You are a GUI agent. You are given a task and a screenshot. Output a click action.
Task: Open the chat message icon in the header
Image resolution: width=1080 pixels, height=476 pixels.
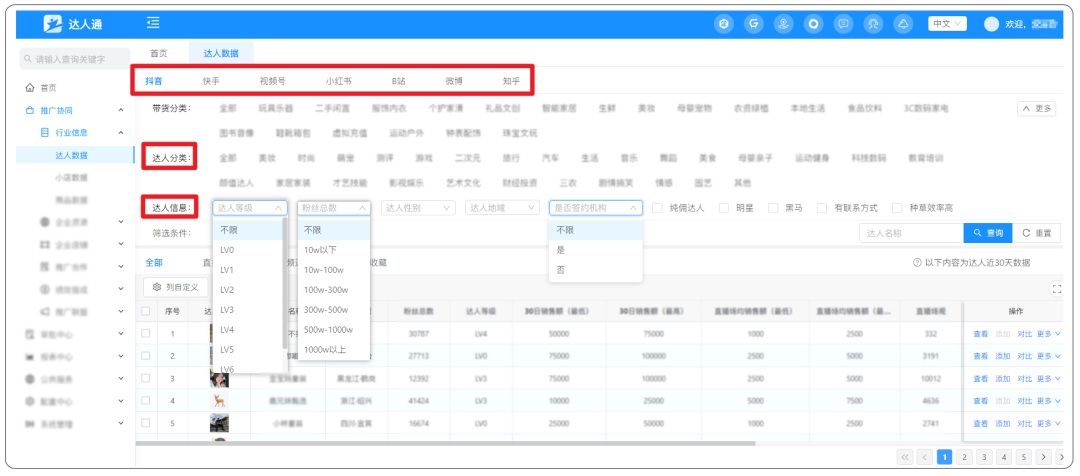pos(843,24)
